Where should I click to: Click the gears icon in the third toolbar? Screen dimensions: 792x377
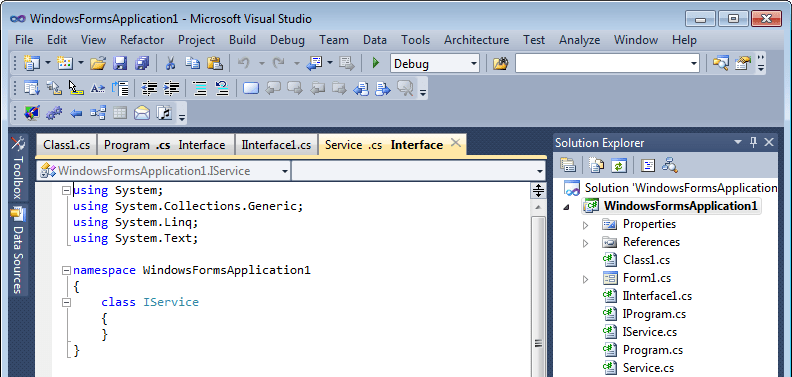(x=54, y=113)
